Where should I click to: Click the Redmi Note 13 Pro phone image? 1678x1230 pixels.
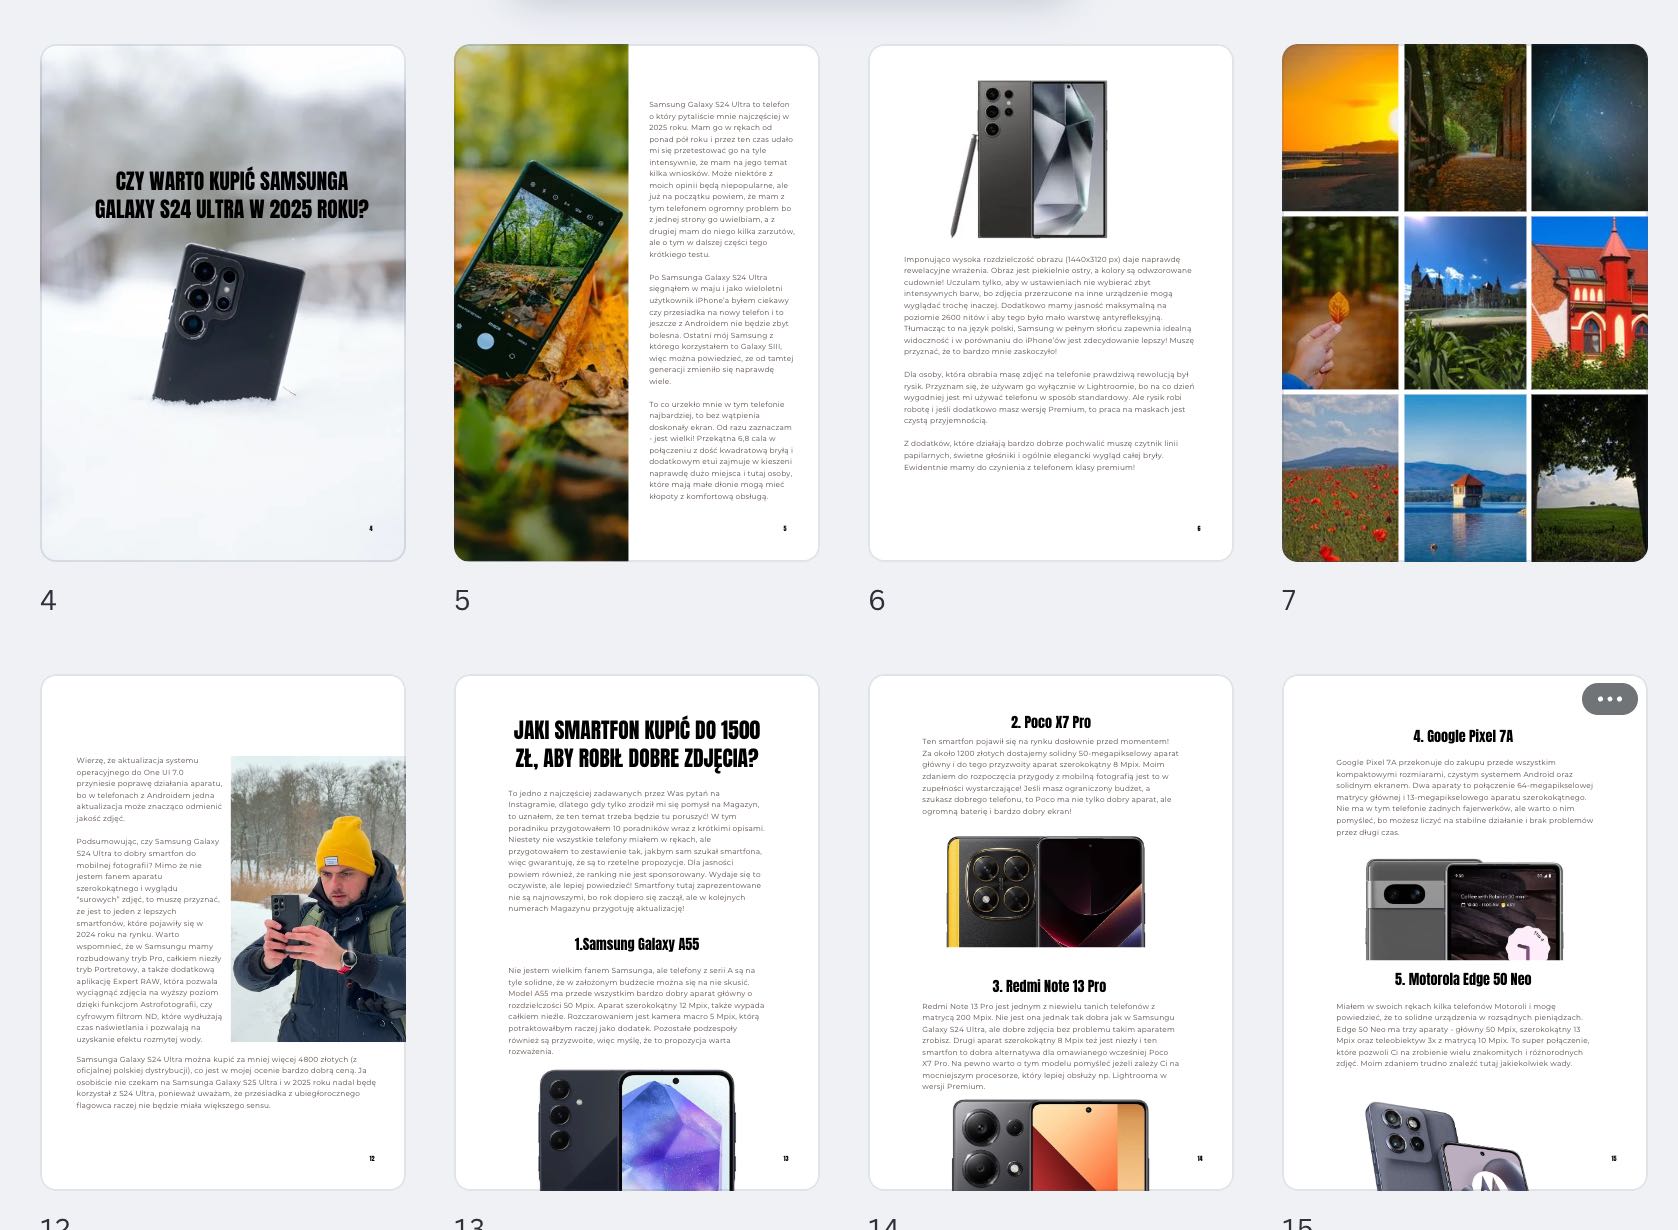tap(1050, 1145)
